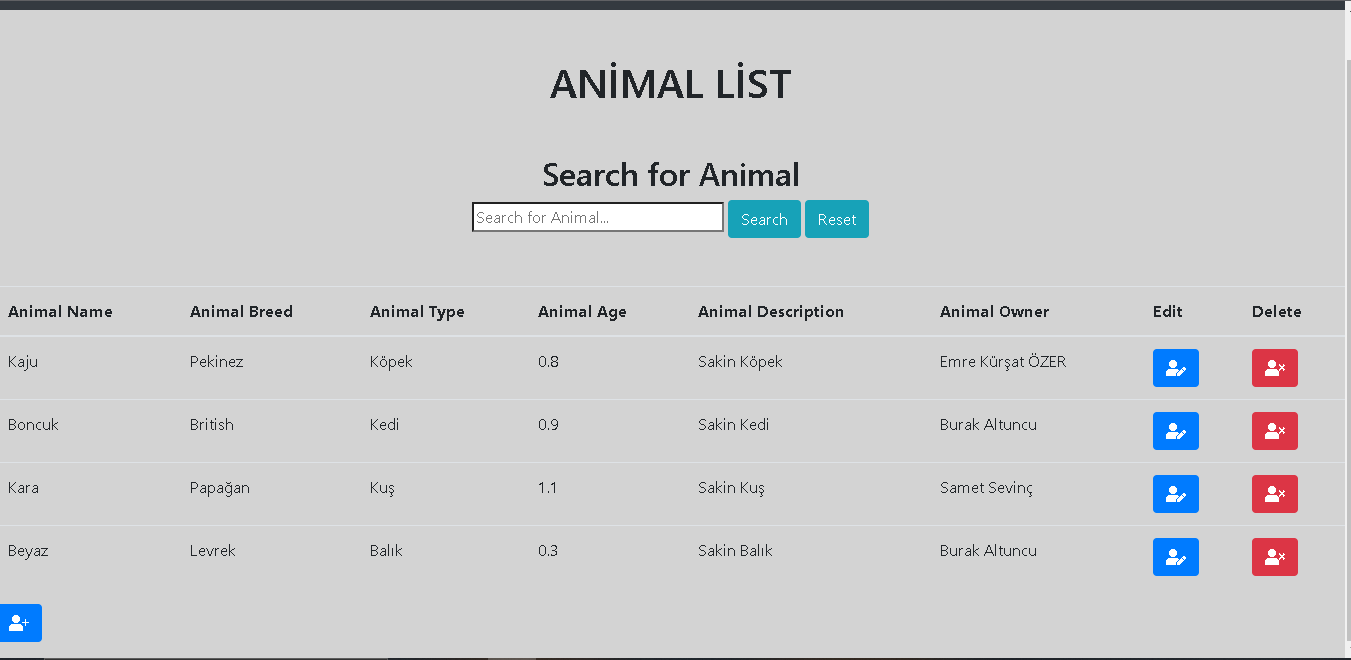
Task: Click the delete icon for Kaju
Action: click(x=1274, y=368)
